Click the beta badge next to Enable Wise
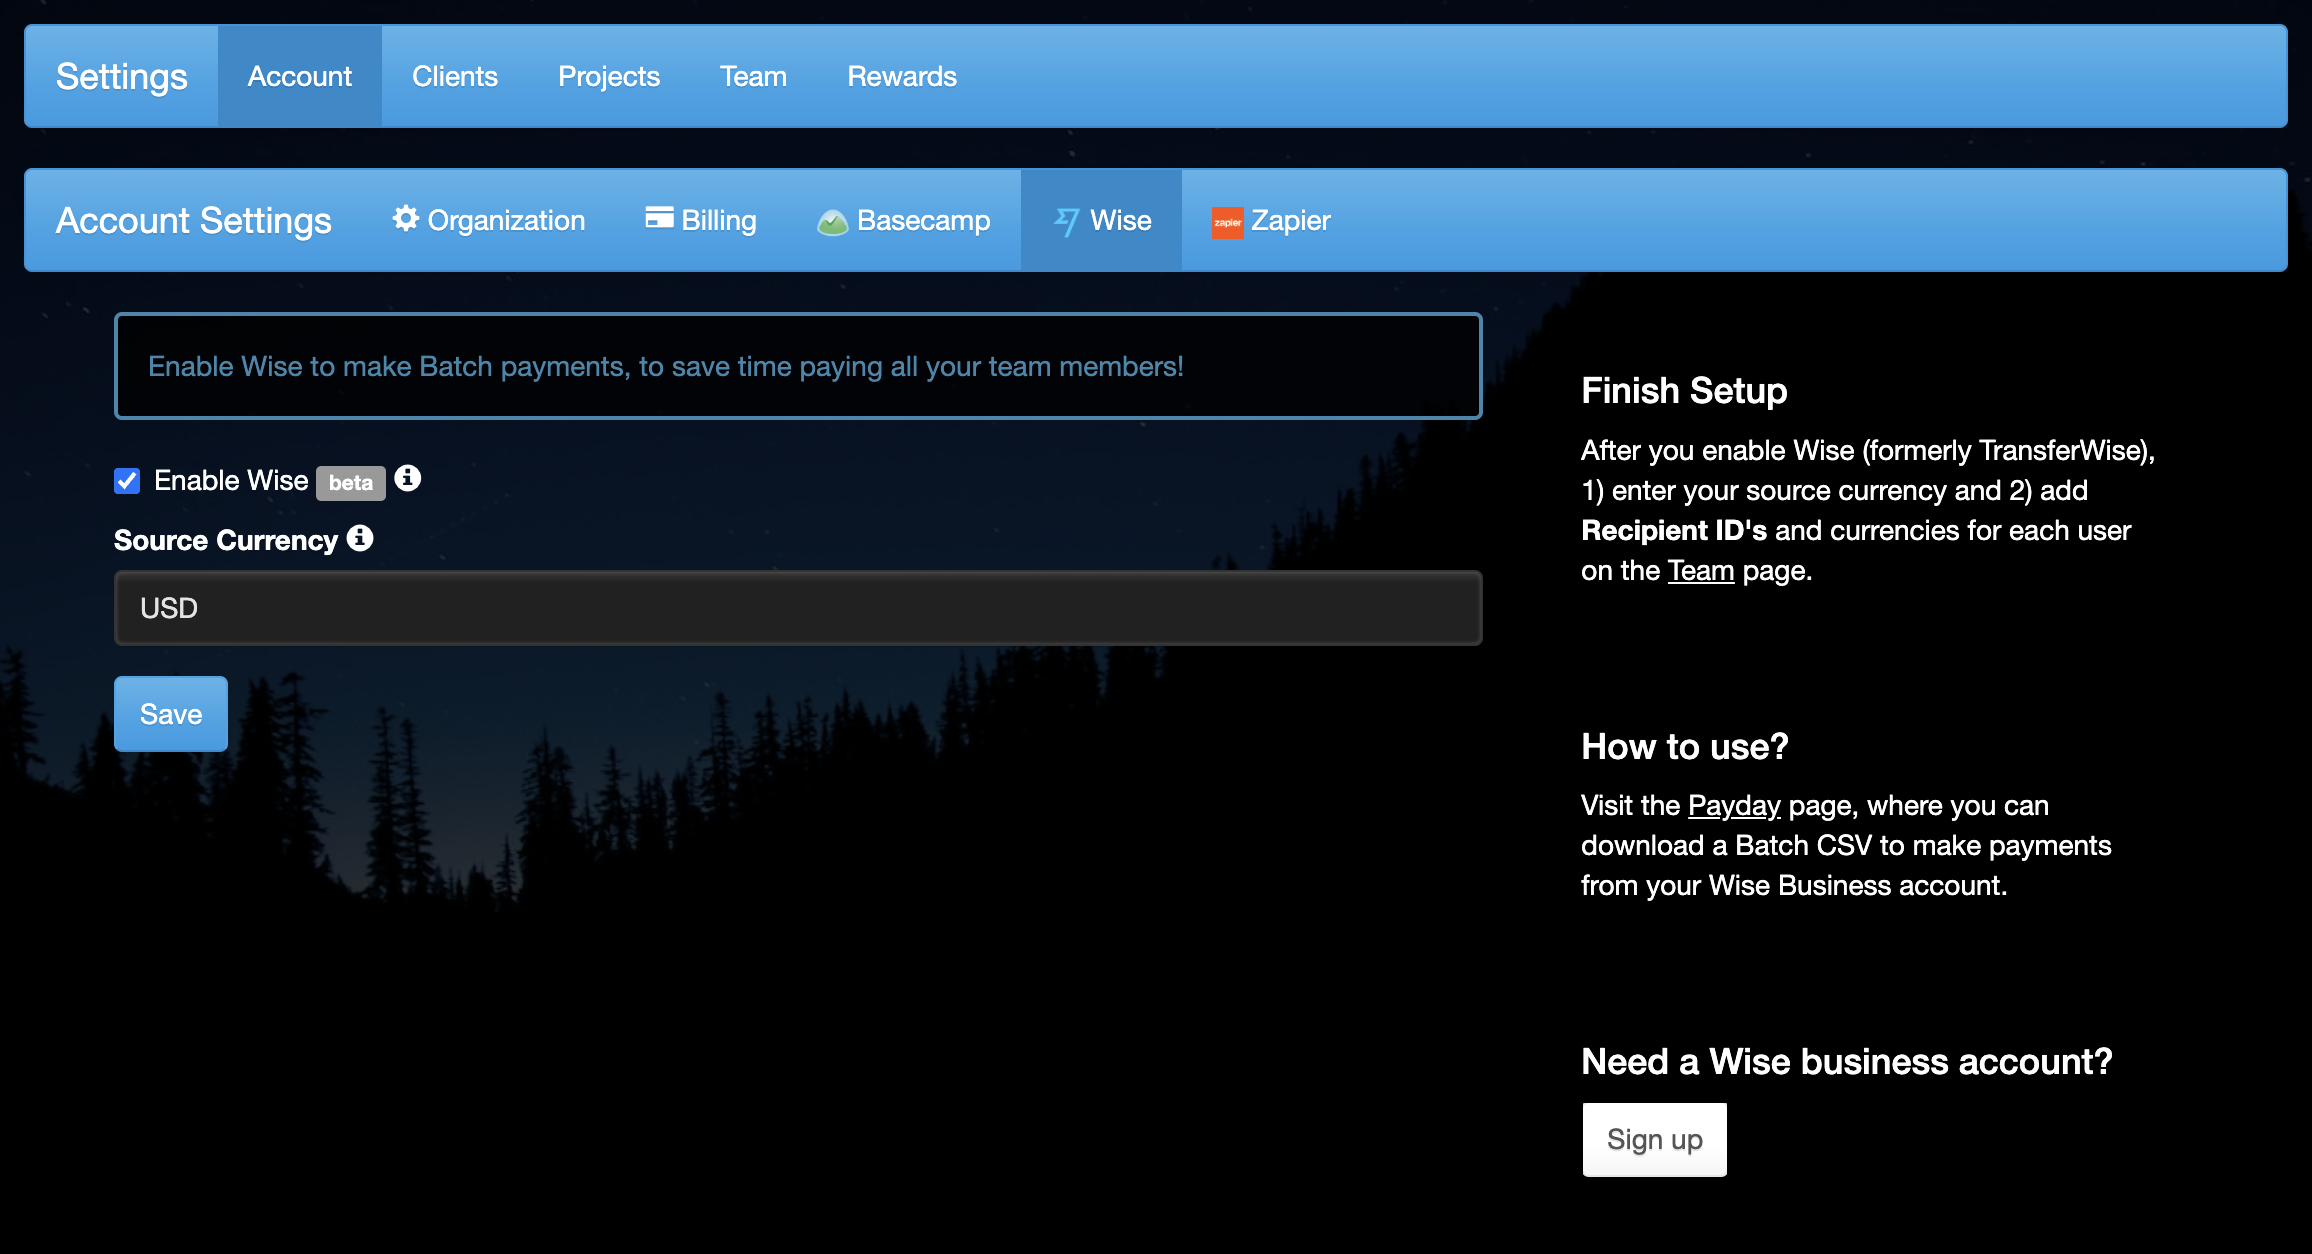This screenshot has width=2312, height=1254. (350, 483)
